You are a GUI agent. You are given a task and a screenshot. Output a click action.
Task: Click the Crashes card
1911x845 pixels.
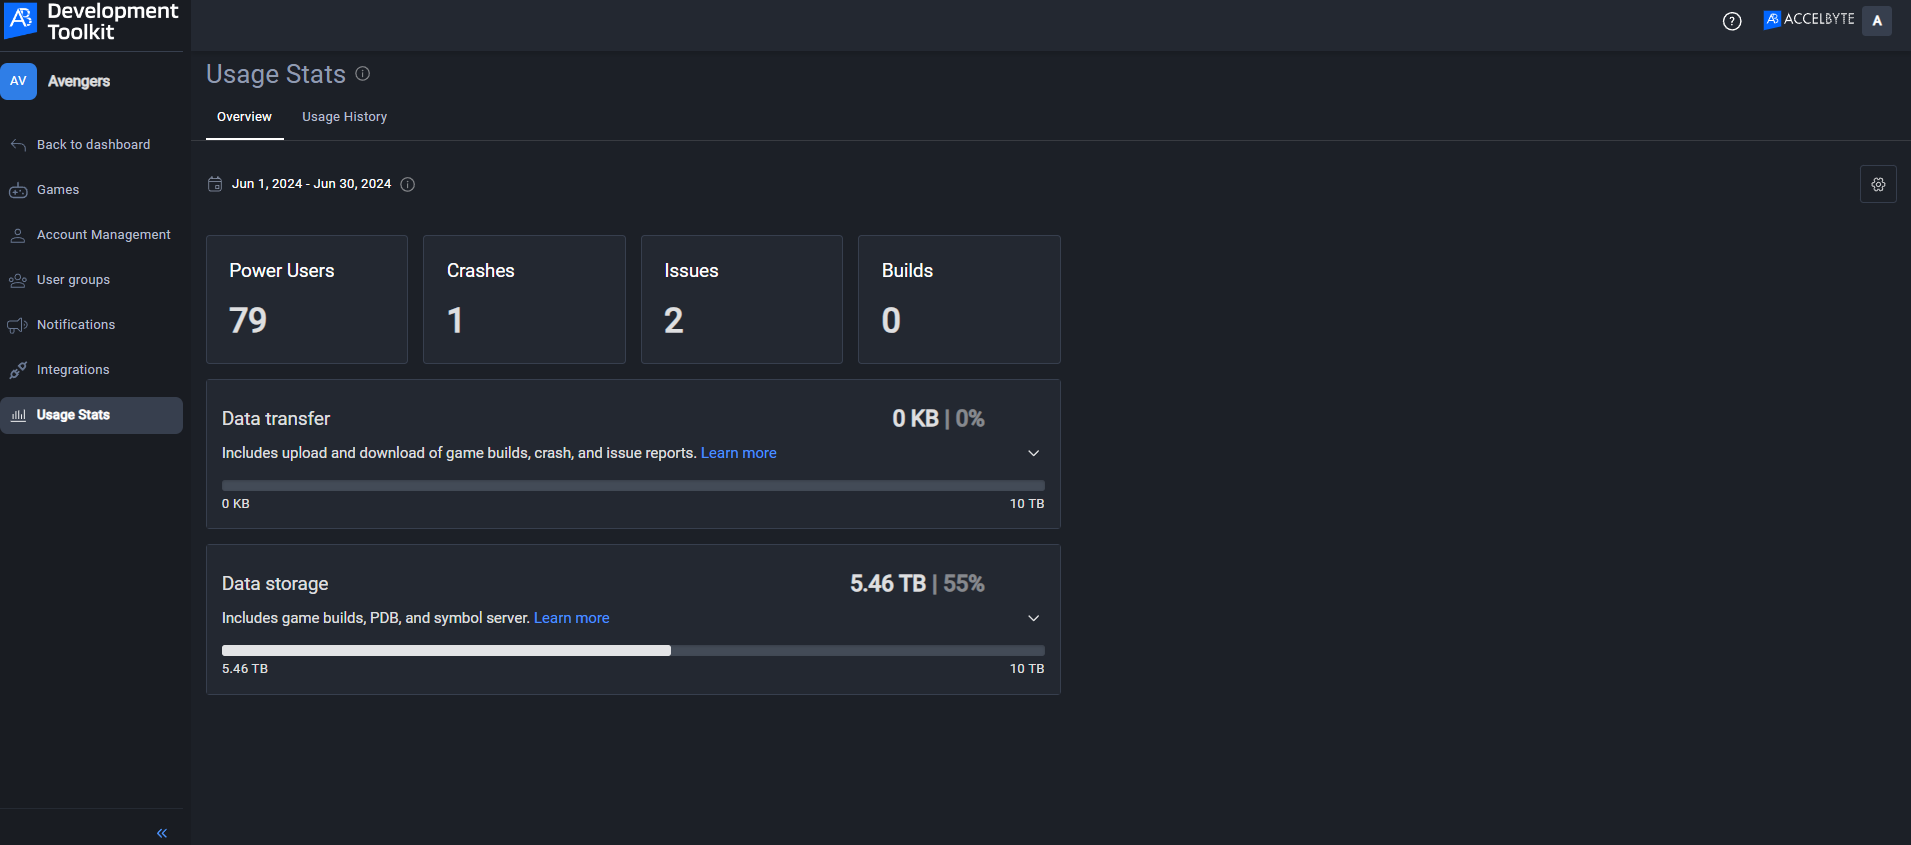point(524,299)
